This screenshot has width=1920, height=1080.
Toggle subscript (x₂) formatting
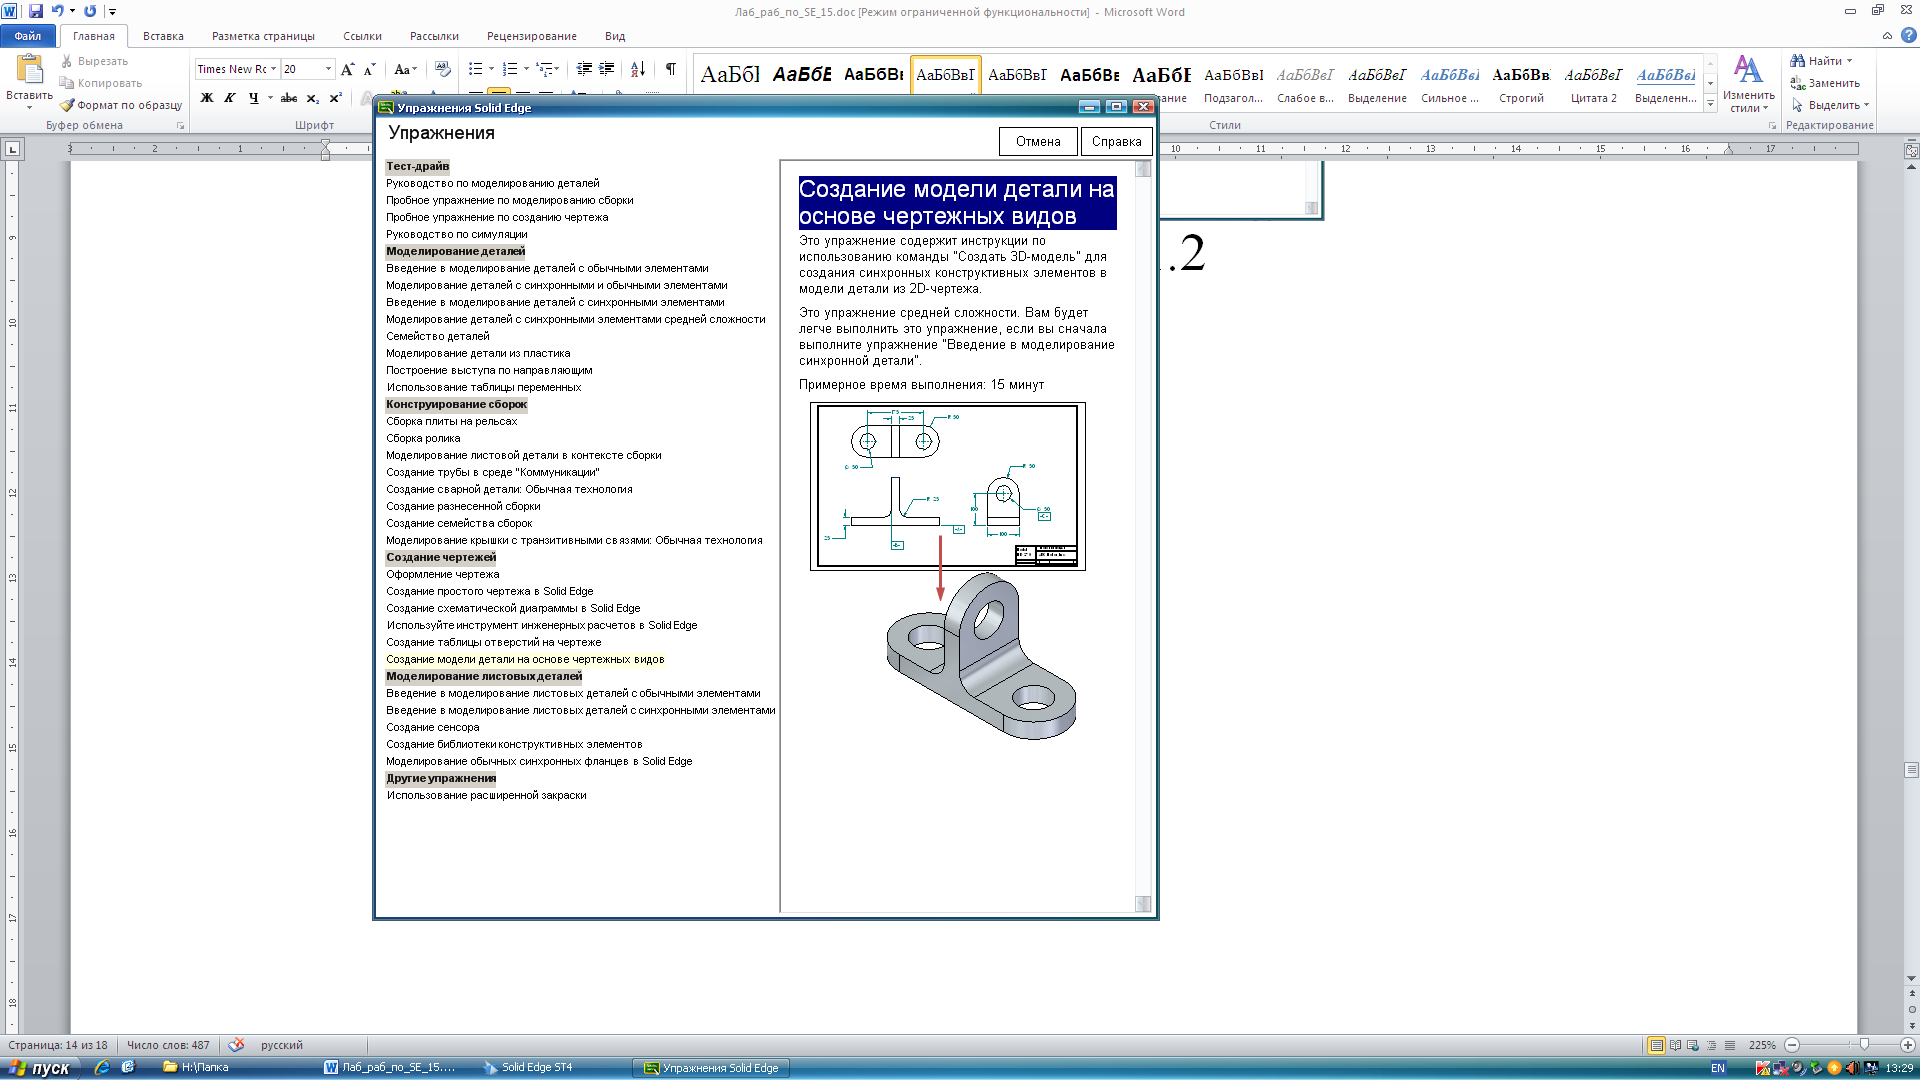click(312, 98)
